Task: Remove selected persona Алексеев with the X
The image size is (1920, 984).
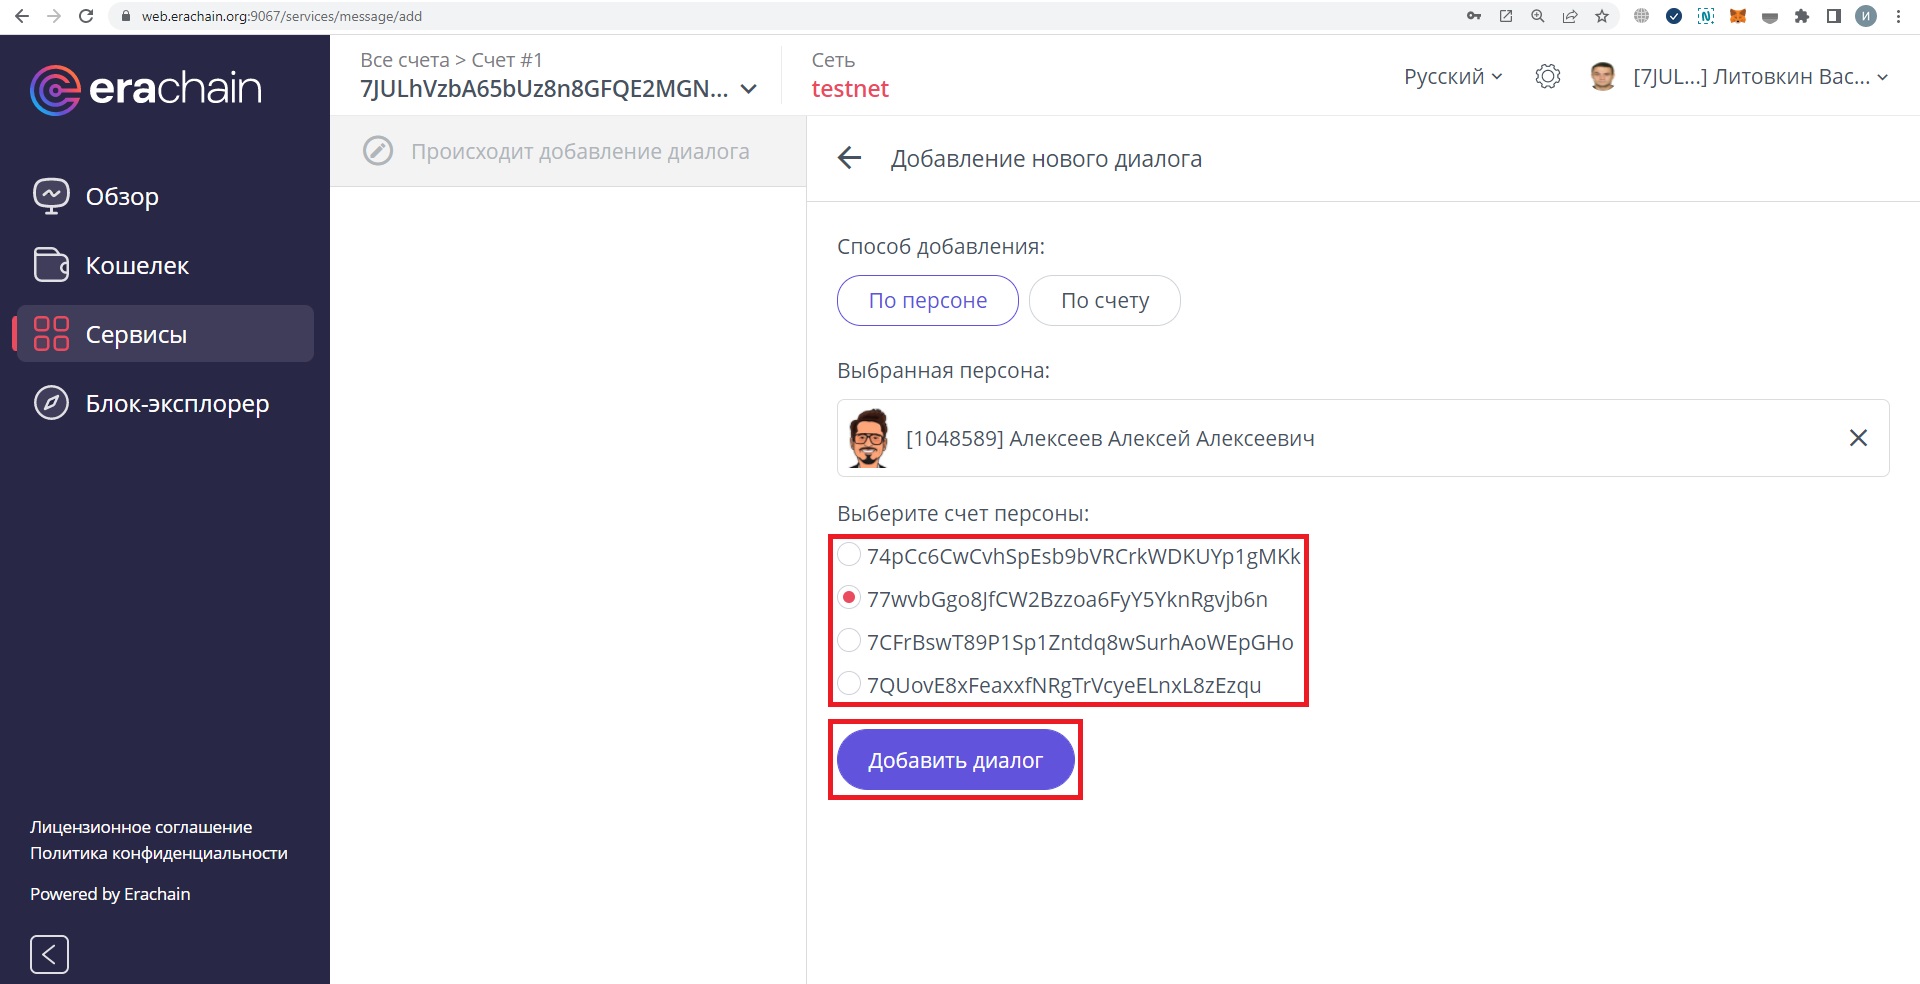Action: pos(1859,437)
